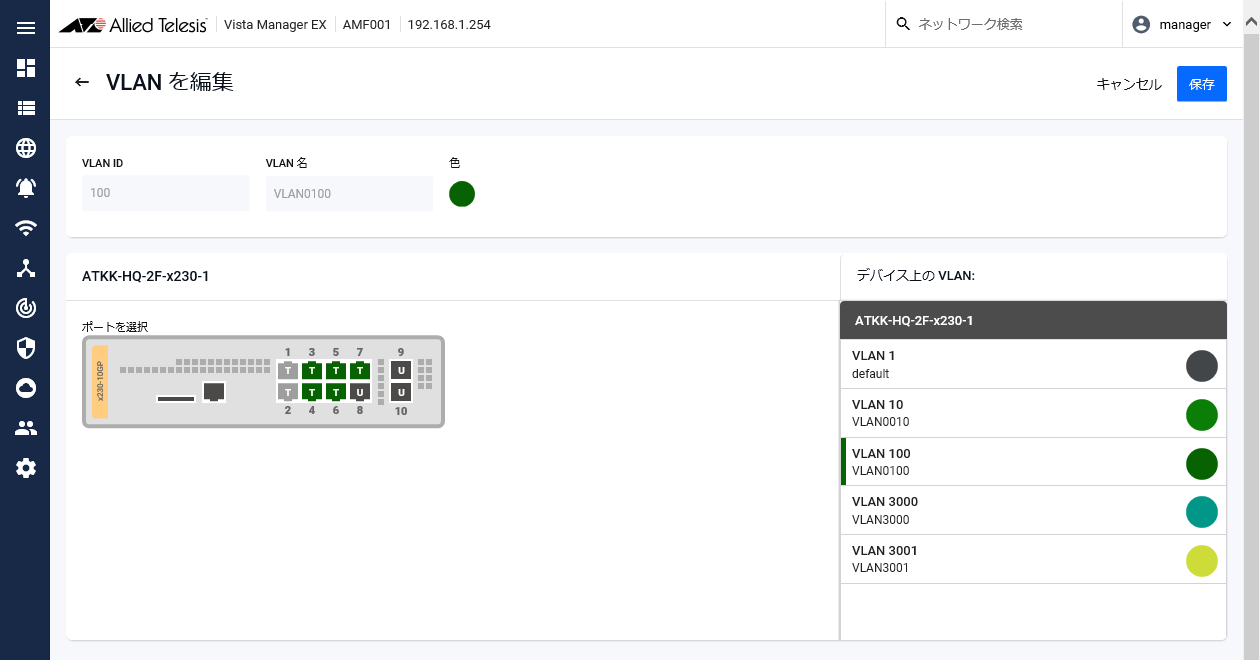1260x660 pixels.
Task: Click the globe network map icon
Action: pyautogui.click(x=26, y=148)
